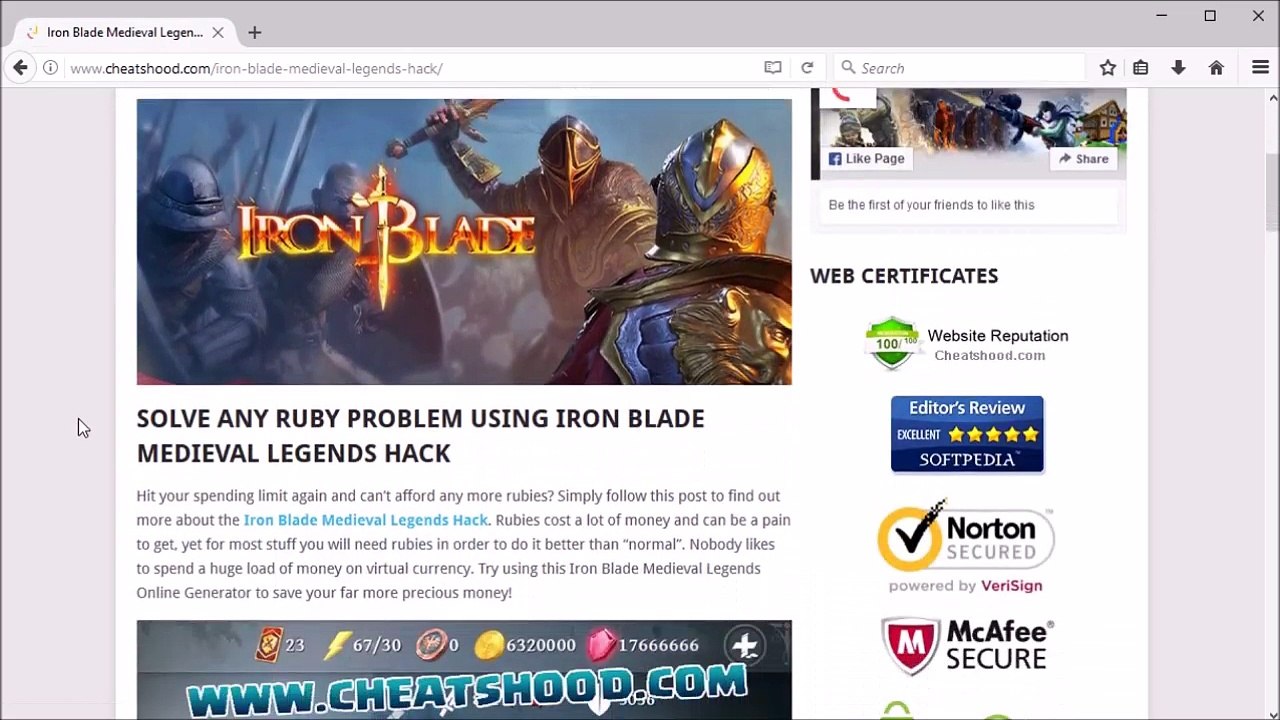Open the hamburger menu icon
This screenshot has height=720, width=1280.
1260,68
